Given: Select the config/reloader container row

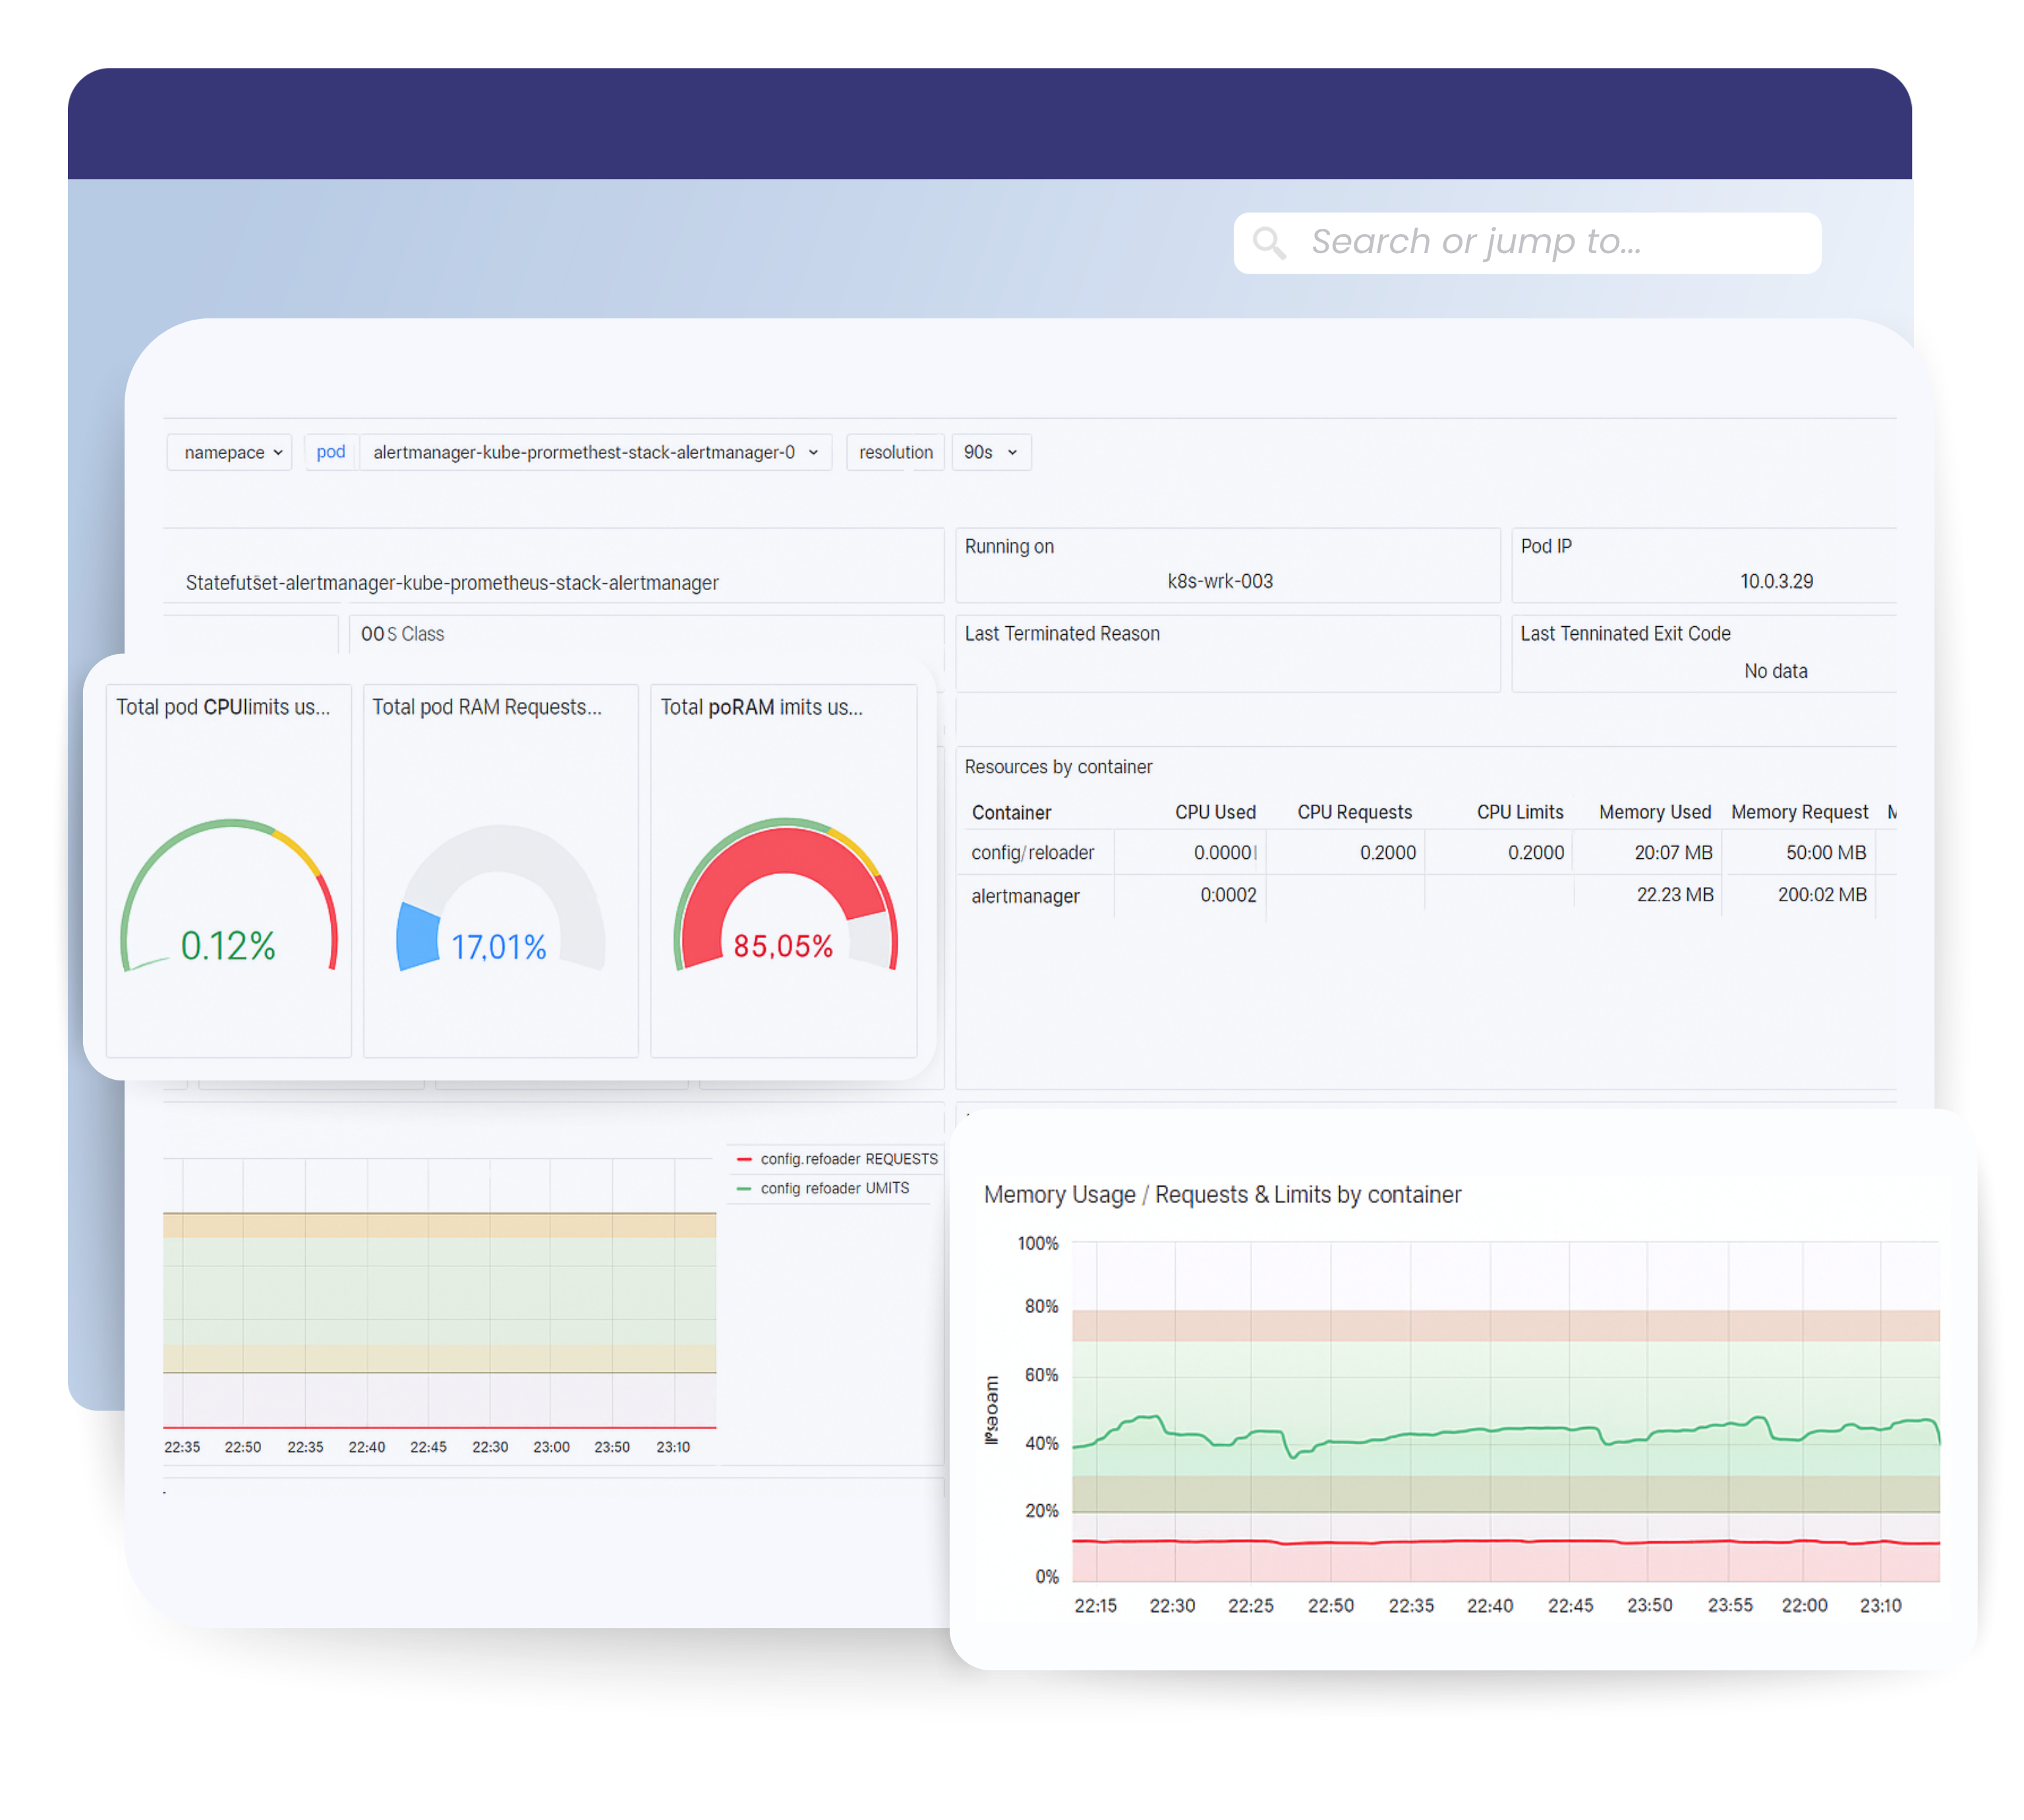Looking at the screenshot, I should (x=1032, y=852).
